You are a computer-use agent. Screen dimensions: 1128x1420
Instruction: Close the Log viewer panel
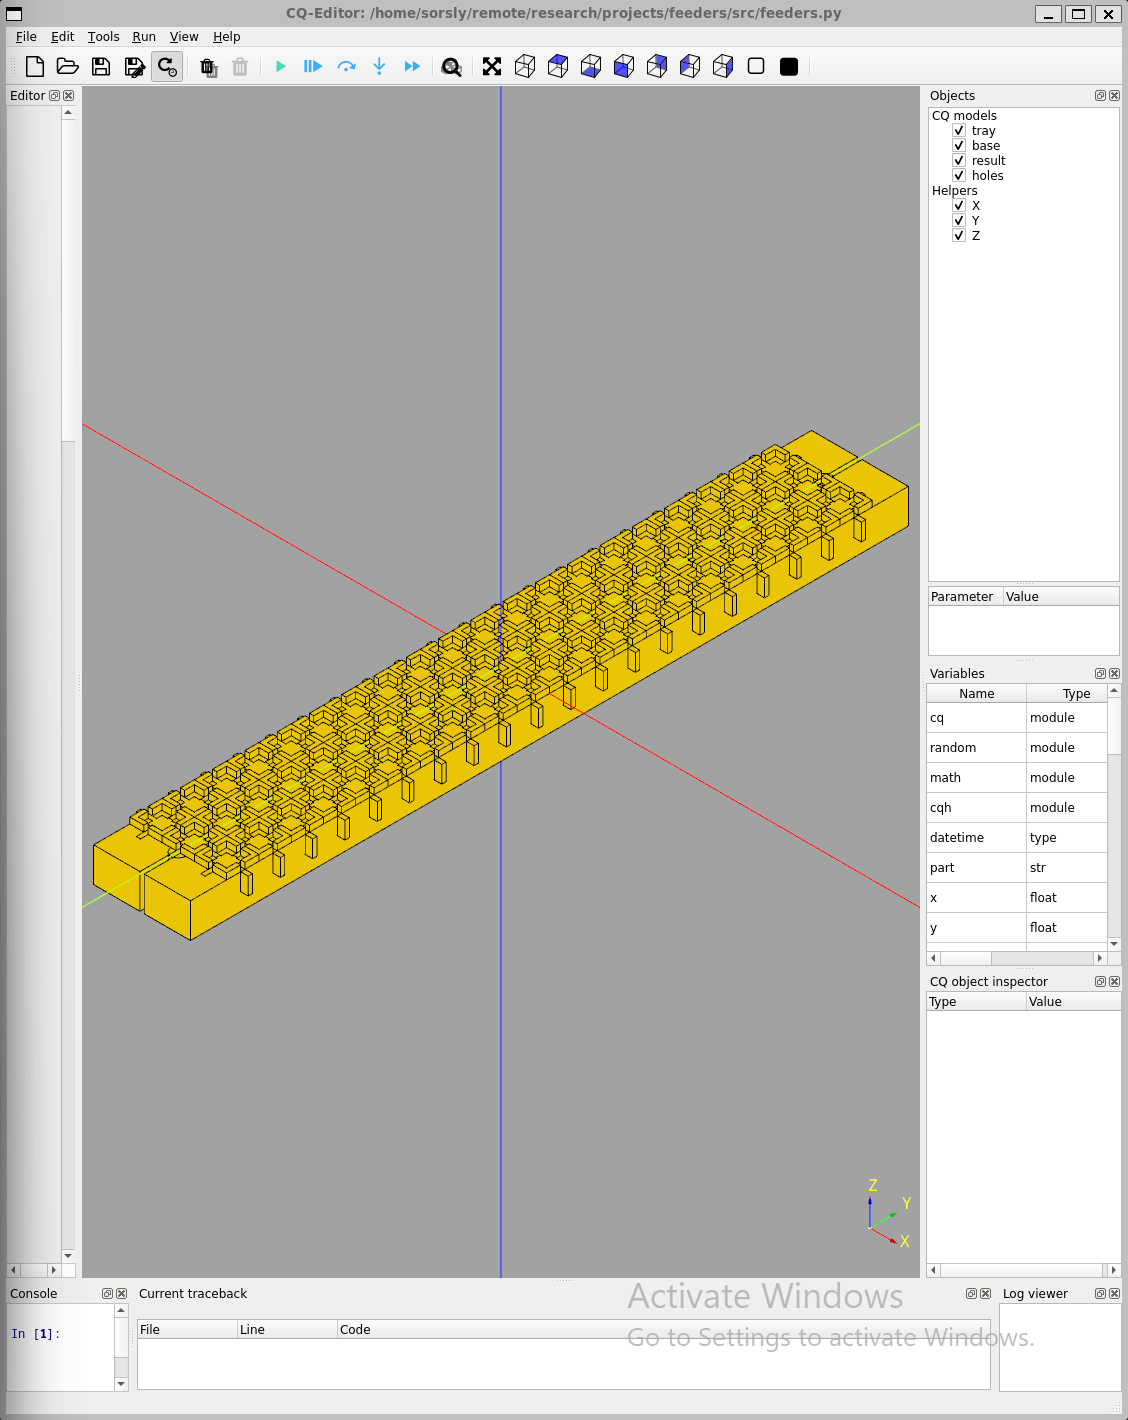click(x=1114, y=1294)
